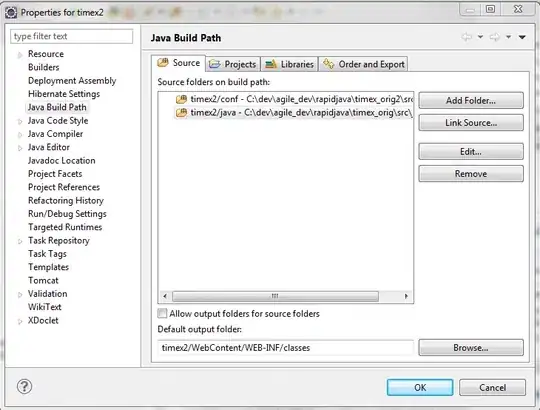This screenshot has height=410, width=540.
Task: Click the Add Folder... button
Action: (x=471, y=101)
